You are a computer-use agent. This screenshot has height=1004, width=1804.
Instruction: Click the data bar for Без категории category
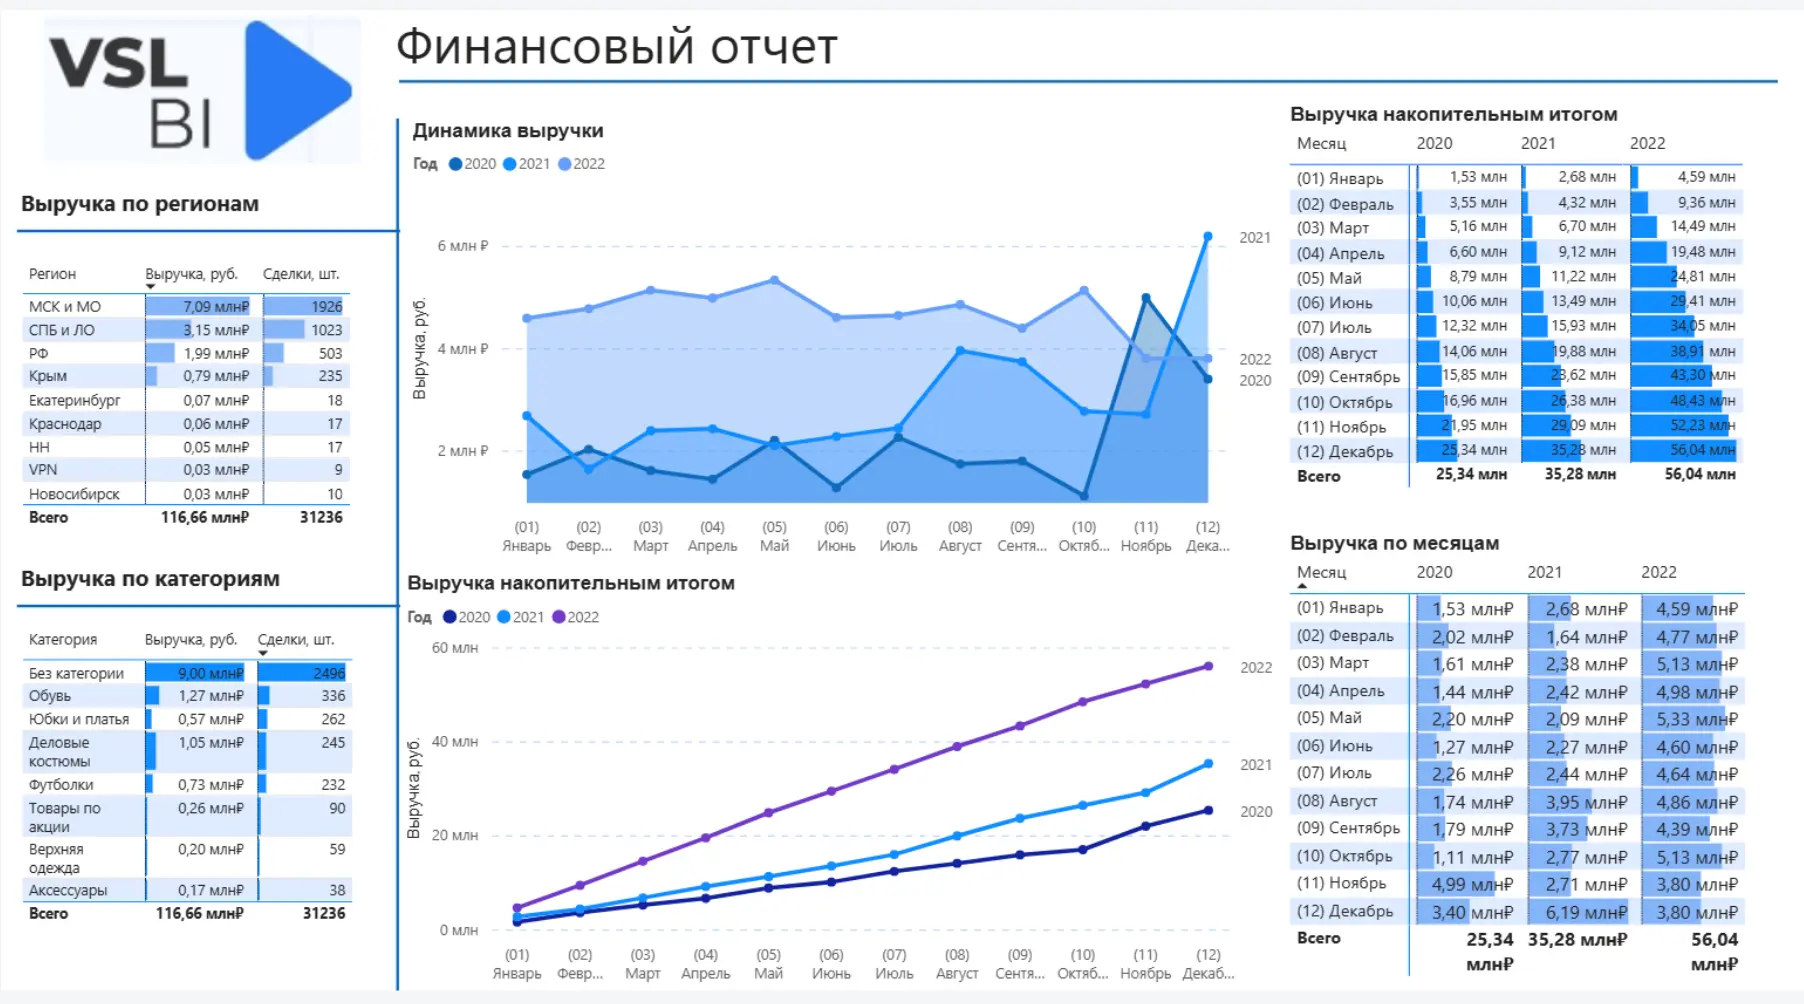click(197, 672)
